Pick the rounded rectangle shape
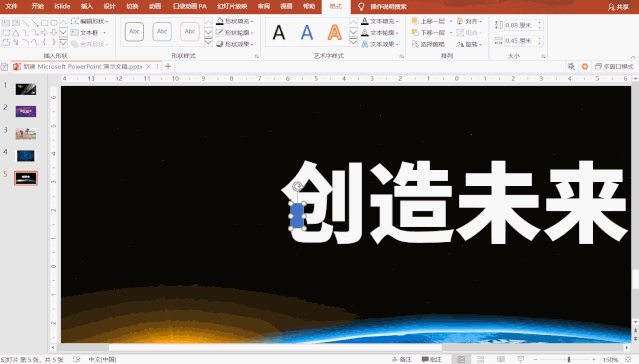Viewport: 639px width, 364px height. [x=6, y=33]
